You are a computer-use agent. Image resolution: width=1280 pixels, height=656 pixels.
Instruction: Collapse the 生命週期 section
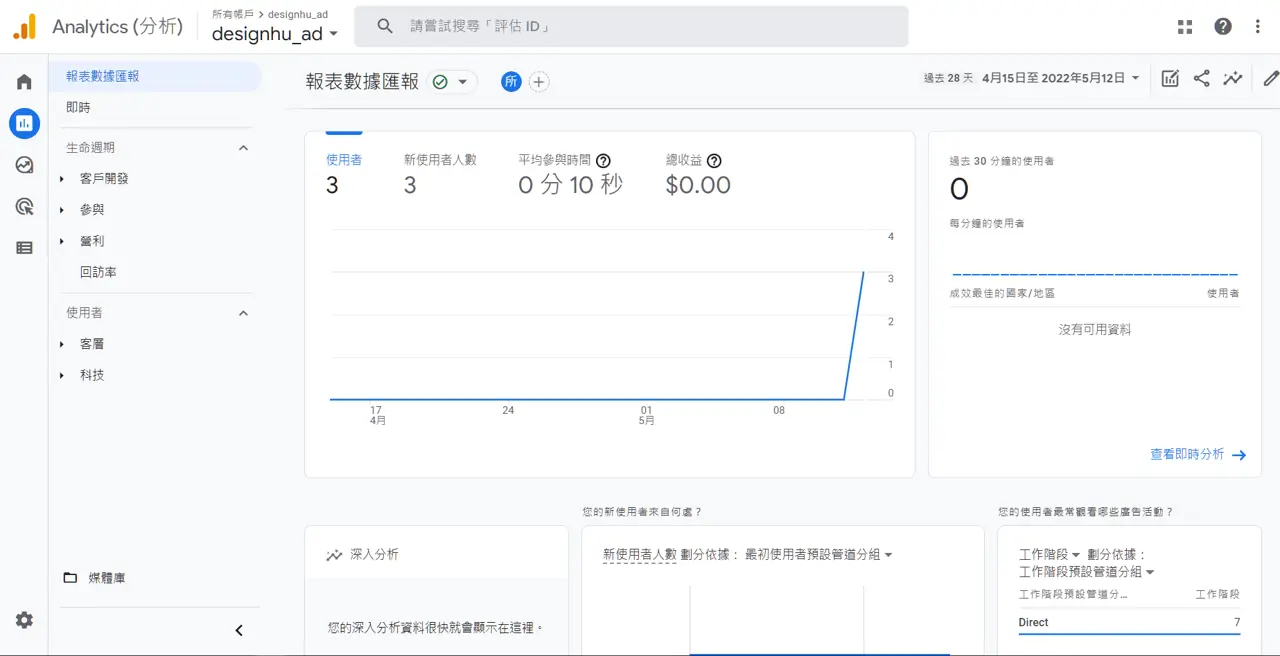(x=243, y=148)
